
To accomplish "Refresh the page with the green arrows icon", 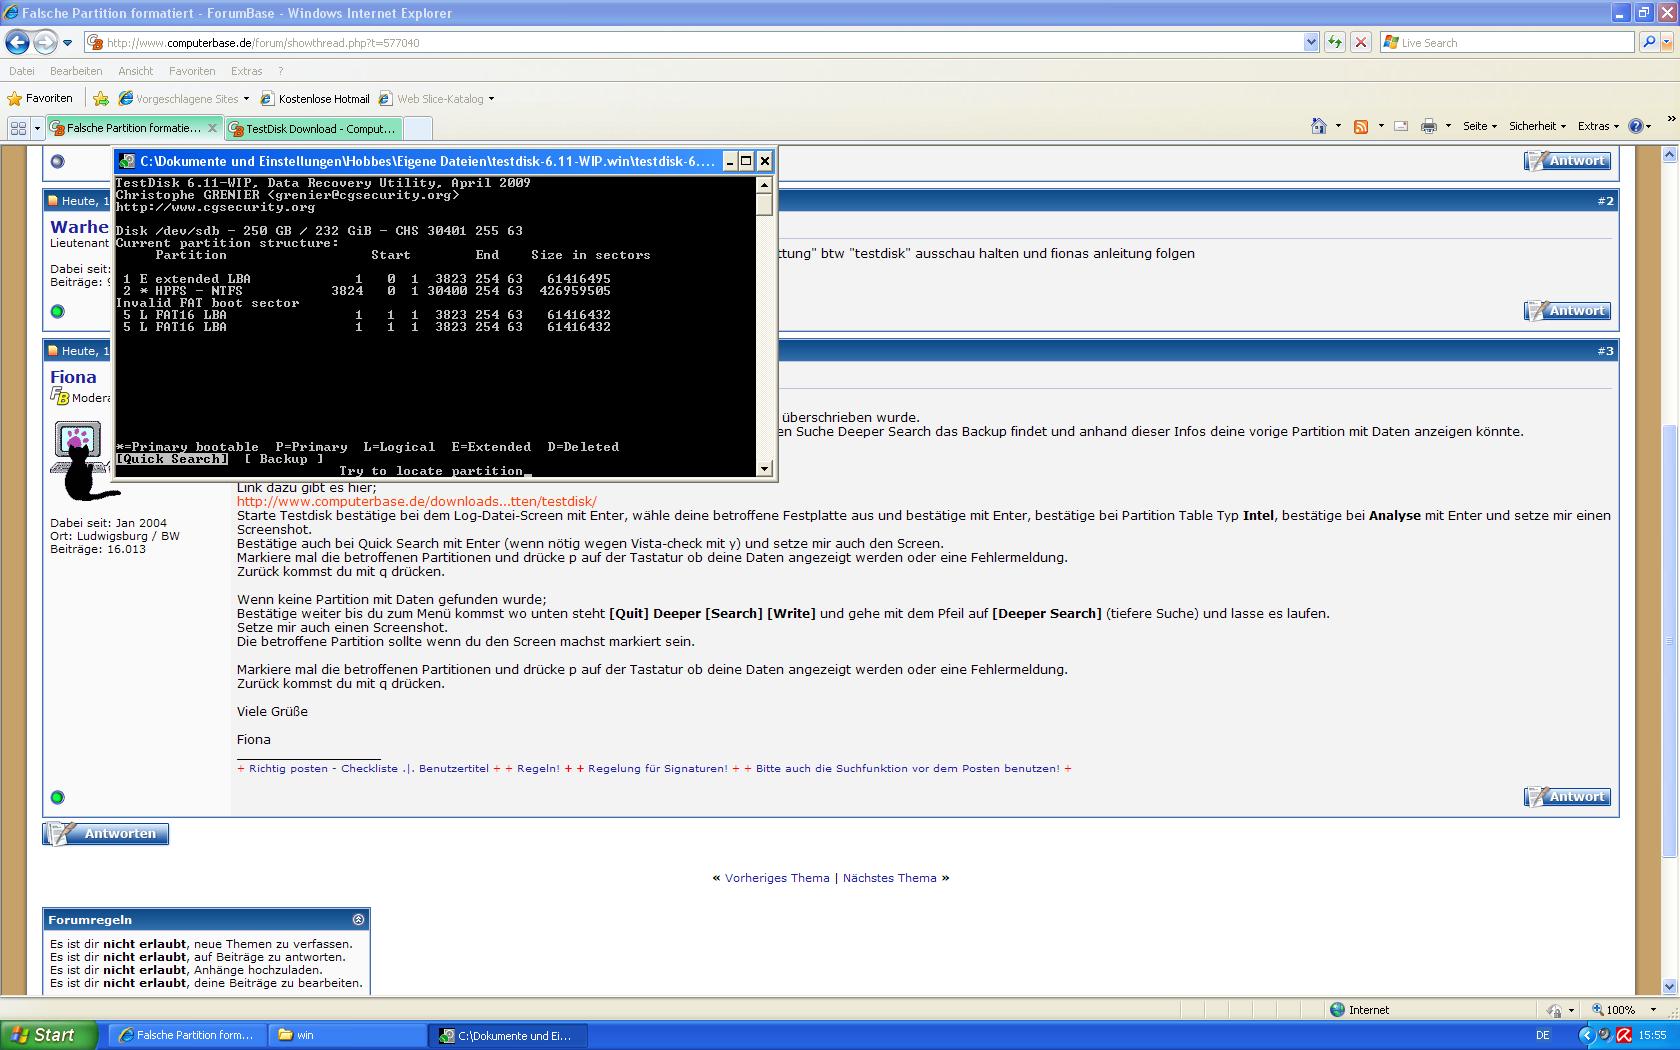I will [x=1334, y=43].
